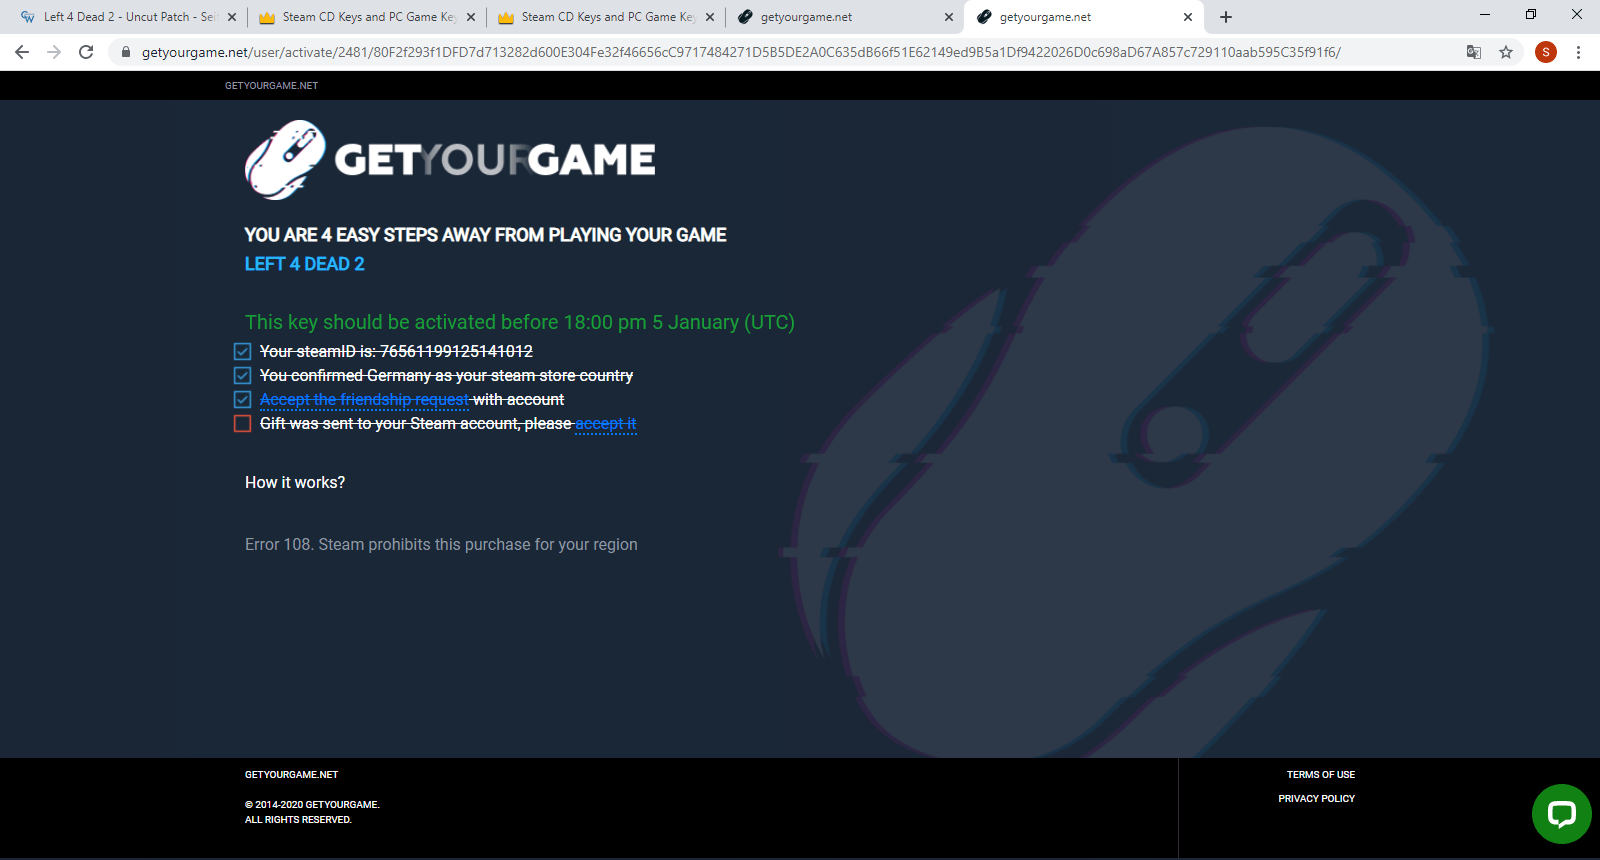Open the Privacy Policy link
This screenshot has height=860, width=1600.
pyautogui.click(x=1317, y=799)
